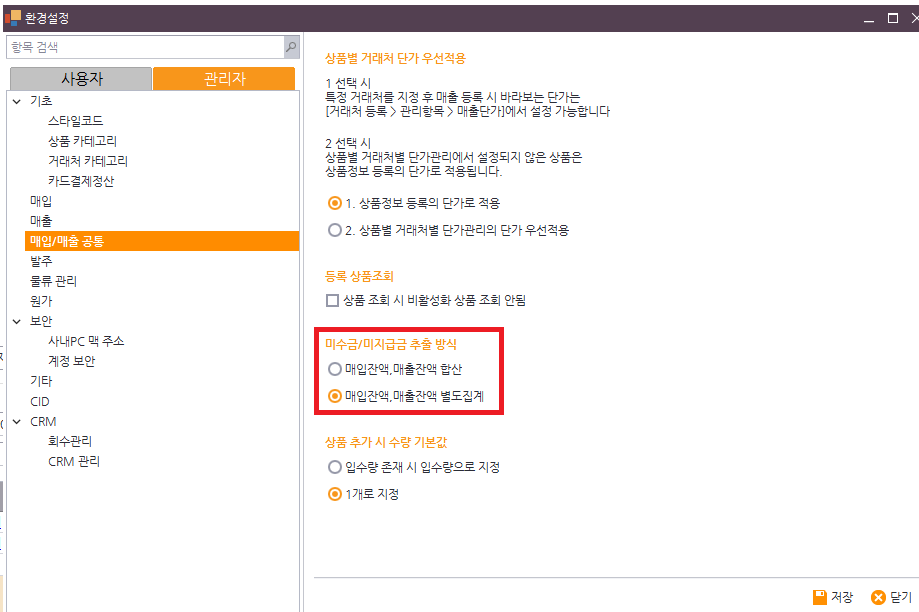Choose 입수량 존재 시 입수량으로 지정
This screenshot has height=612, width=919.
[335, 467]
